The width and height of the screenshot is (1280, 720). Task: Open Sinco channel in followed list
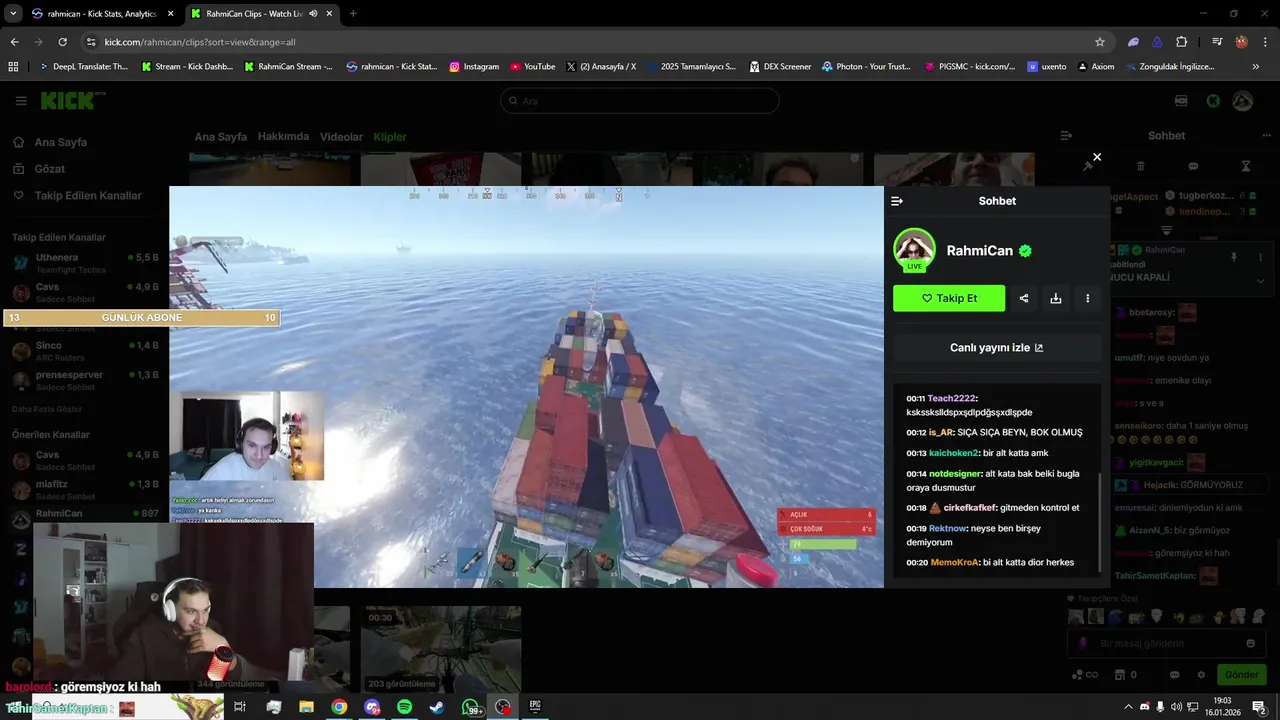pyautogui.click(x=85, y=351)
